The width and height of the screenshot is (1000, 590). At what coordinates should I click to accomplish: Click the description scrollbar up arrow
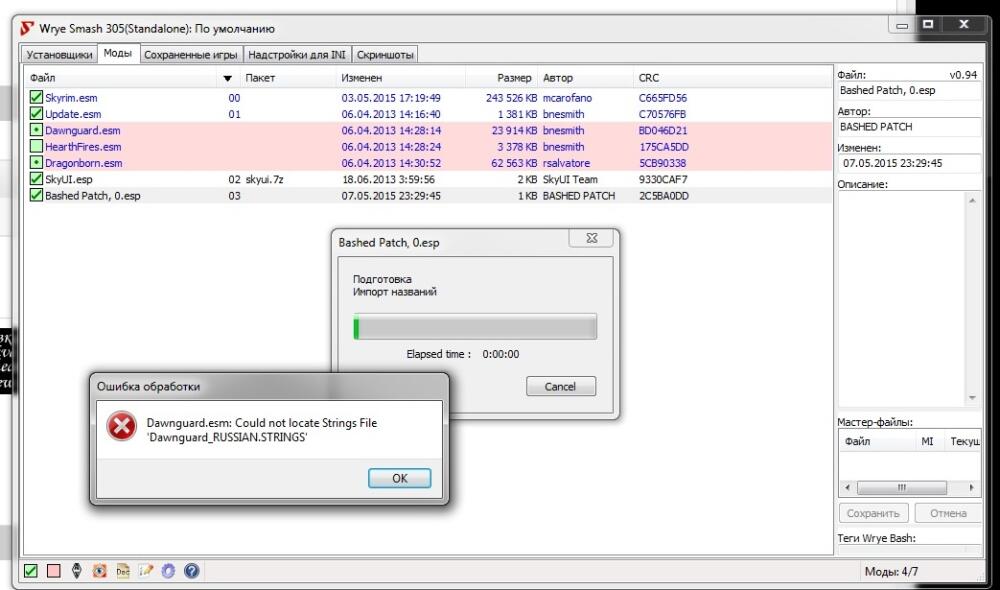pyautogui.click(x=972, y=200)
